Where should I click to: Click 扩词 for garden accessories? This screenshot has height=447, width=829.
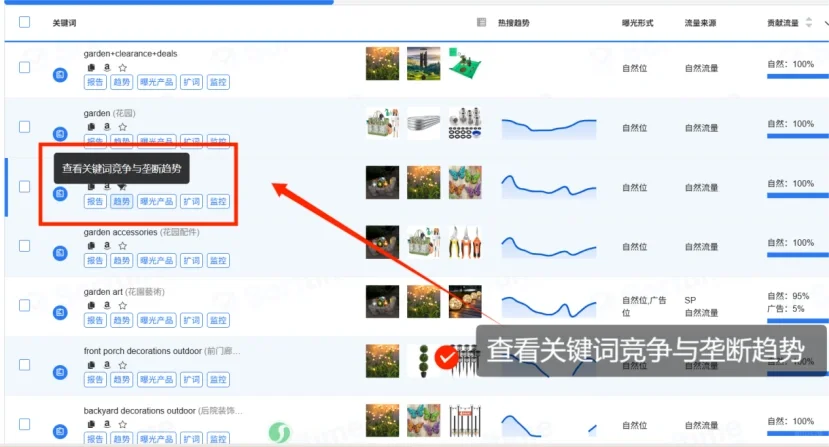coord(191,260)
